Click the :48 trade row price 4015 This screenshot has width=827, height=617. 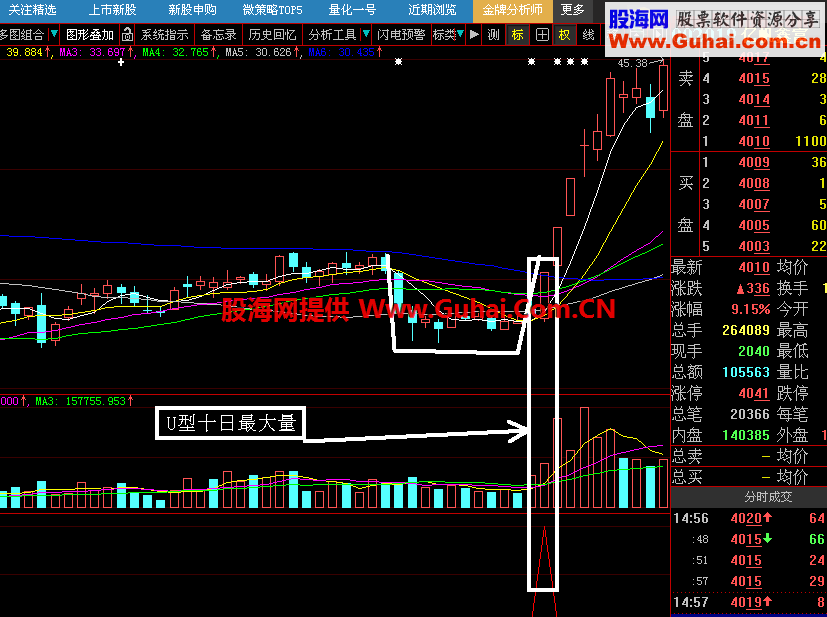coord(746,539)
